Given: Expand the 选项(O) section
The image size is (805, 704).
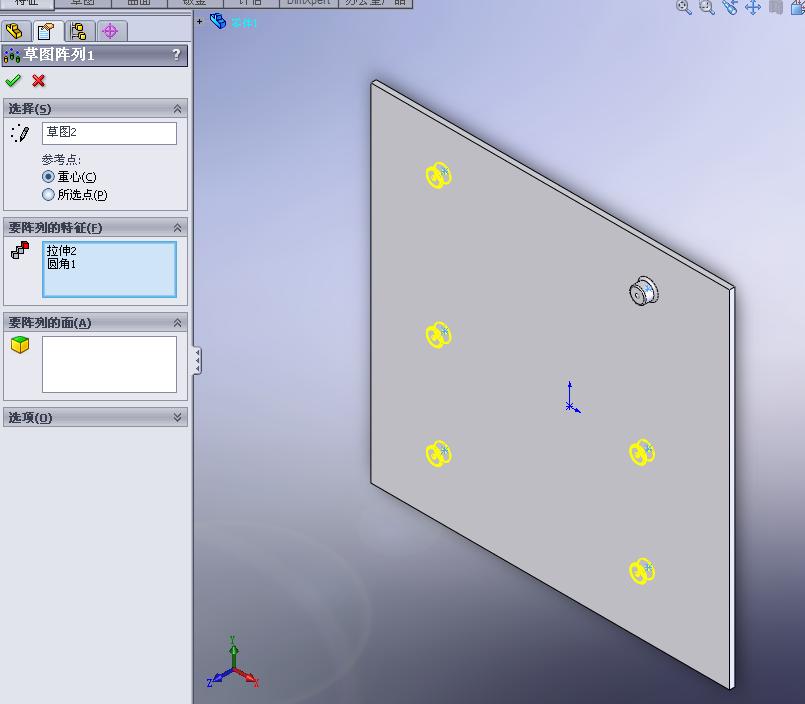Looking at the screenshot, I should coord(177,417).
